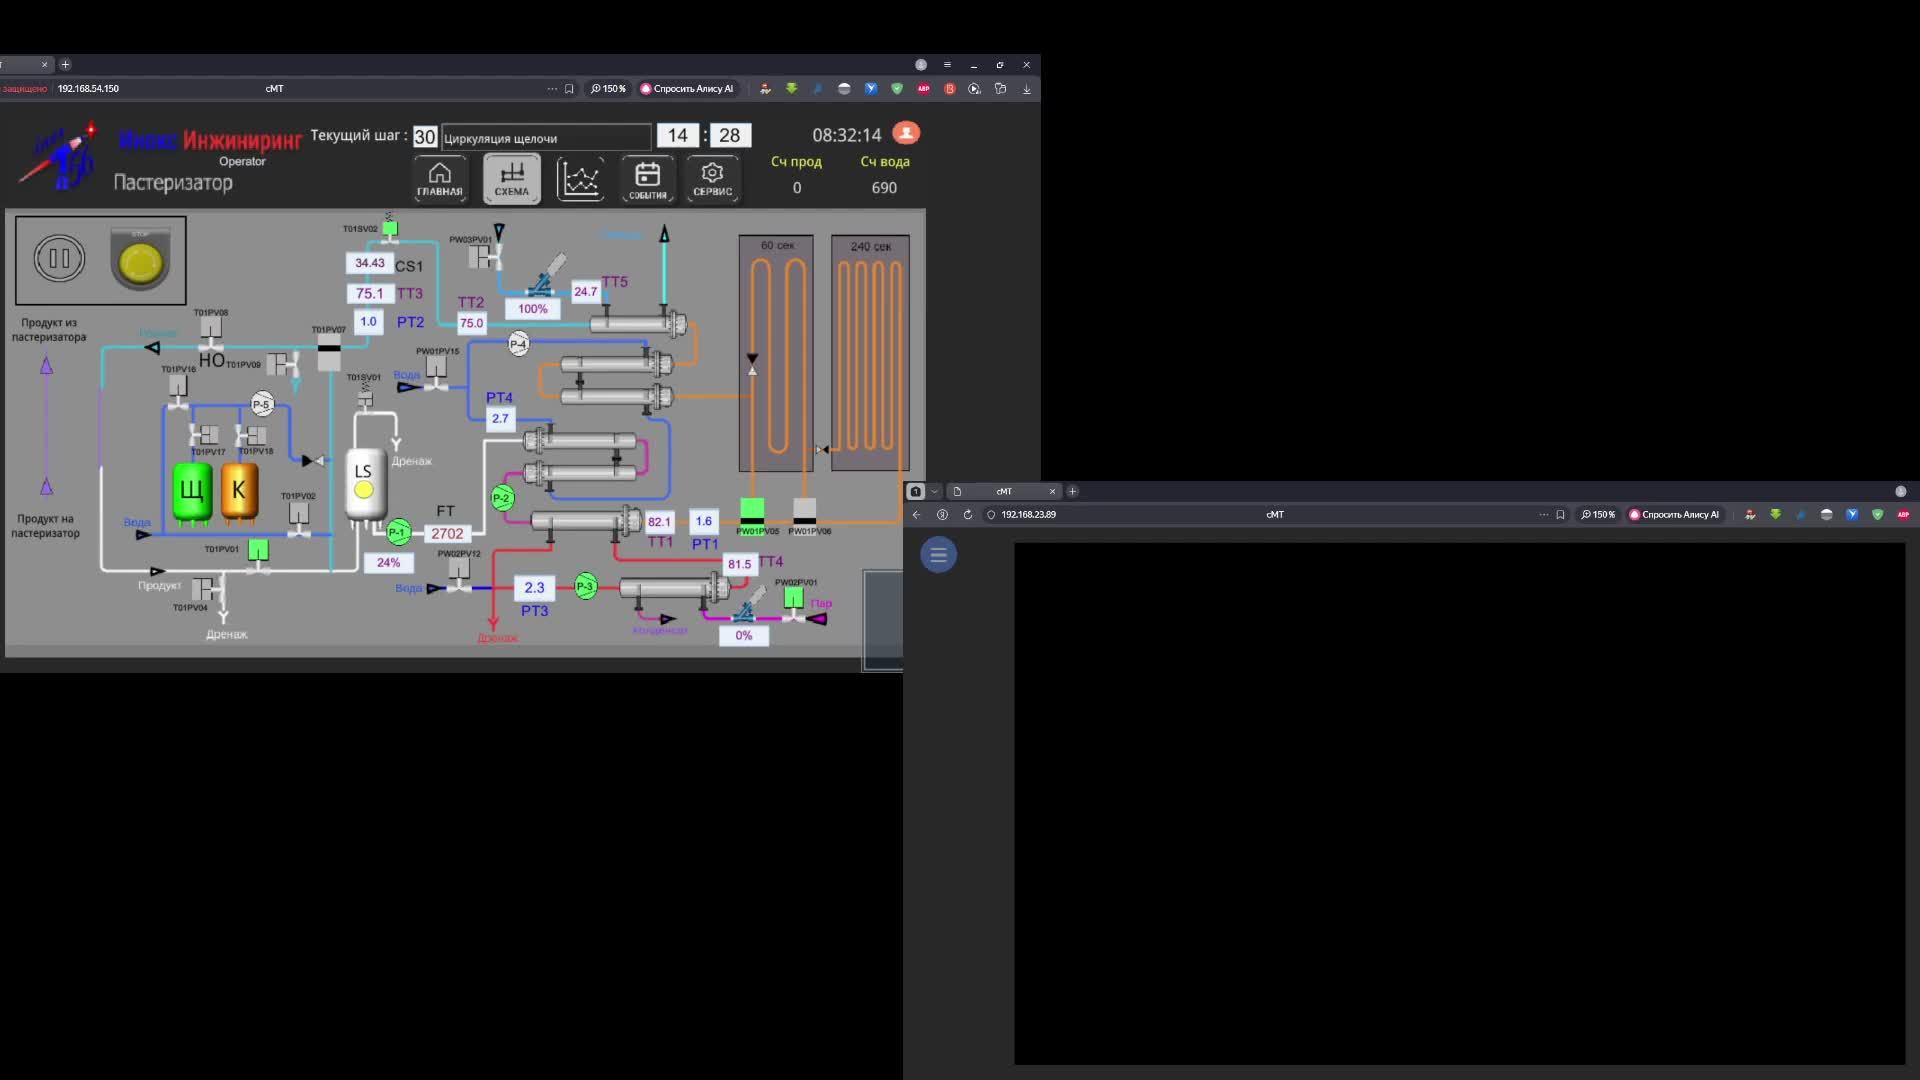
Task: Click the orange acid tank K
Action: coord(239,490)
